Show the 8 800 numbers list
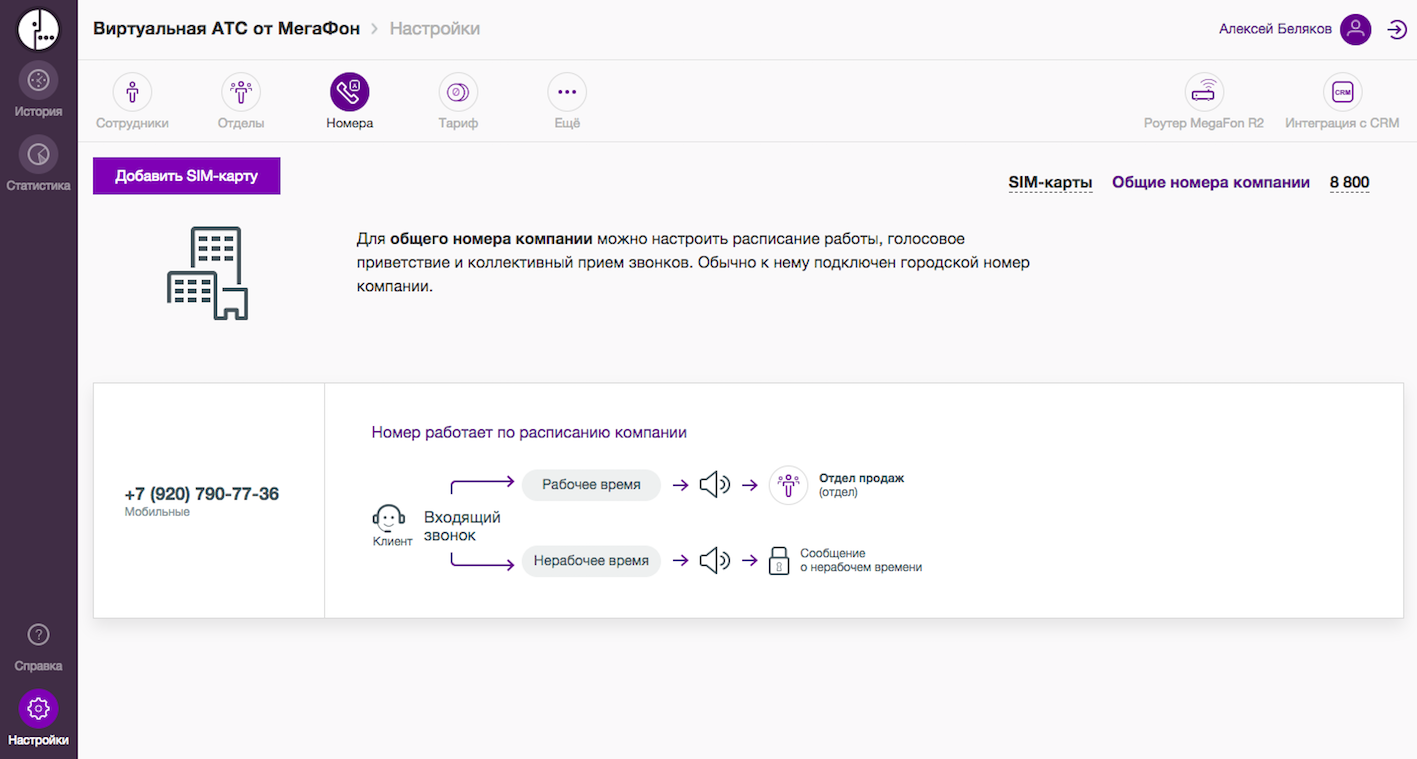Image resolution: width=1417 pixels, height=759 pixels. click(1350, 183)
